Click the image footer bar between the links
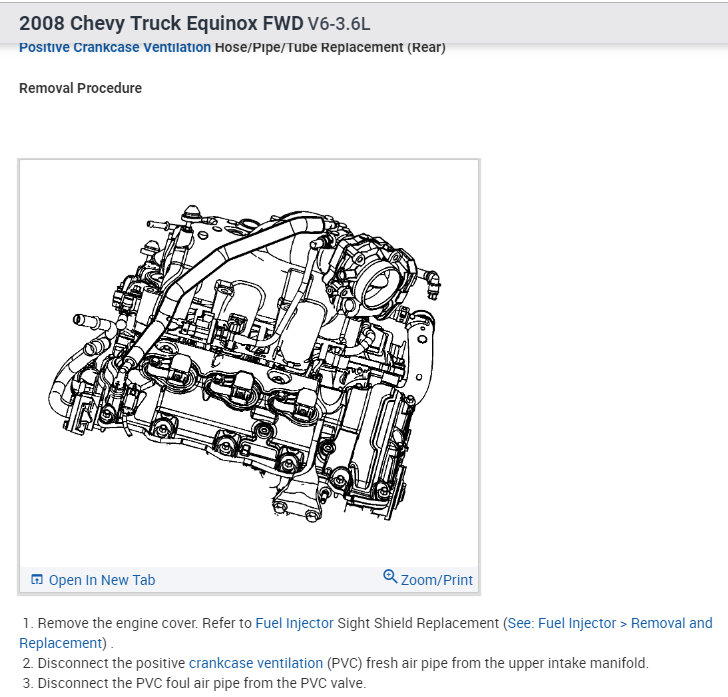This screenshot has height=697, width=728. (x=269, y=580)
